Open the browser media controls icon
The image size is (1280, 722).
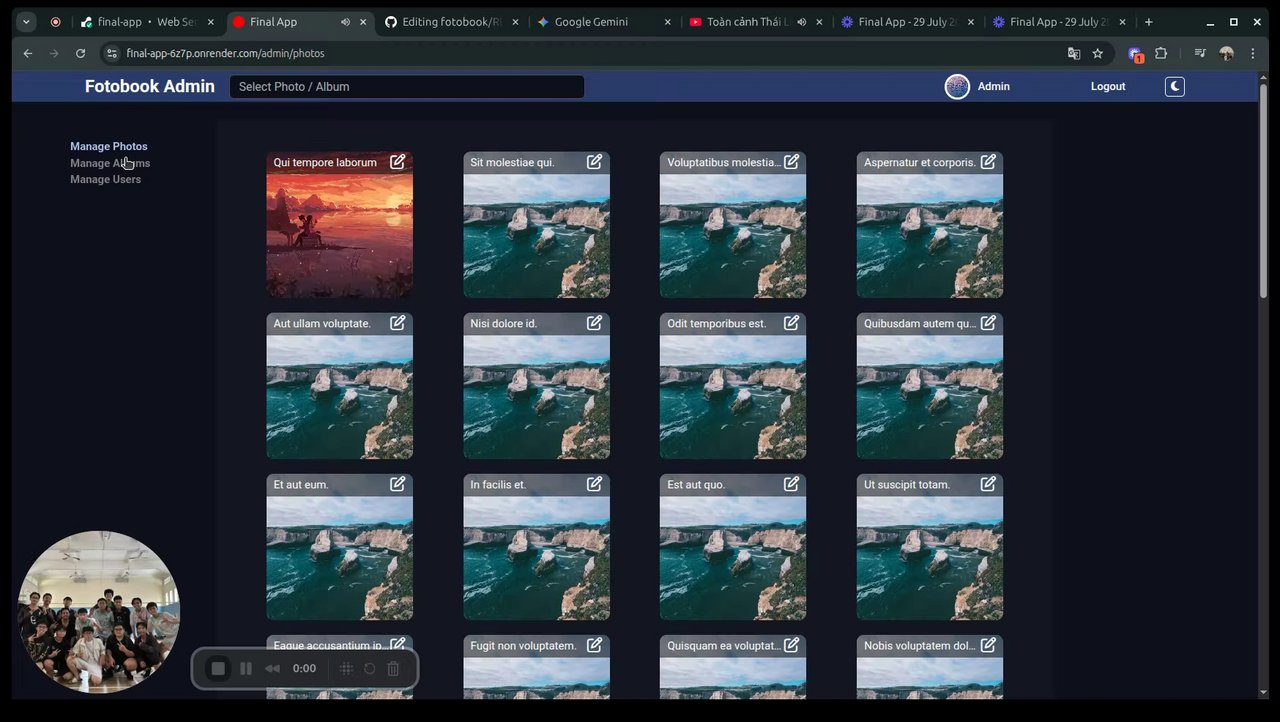click(1200, 53)
